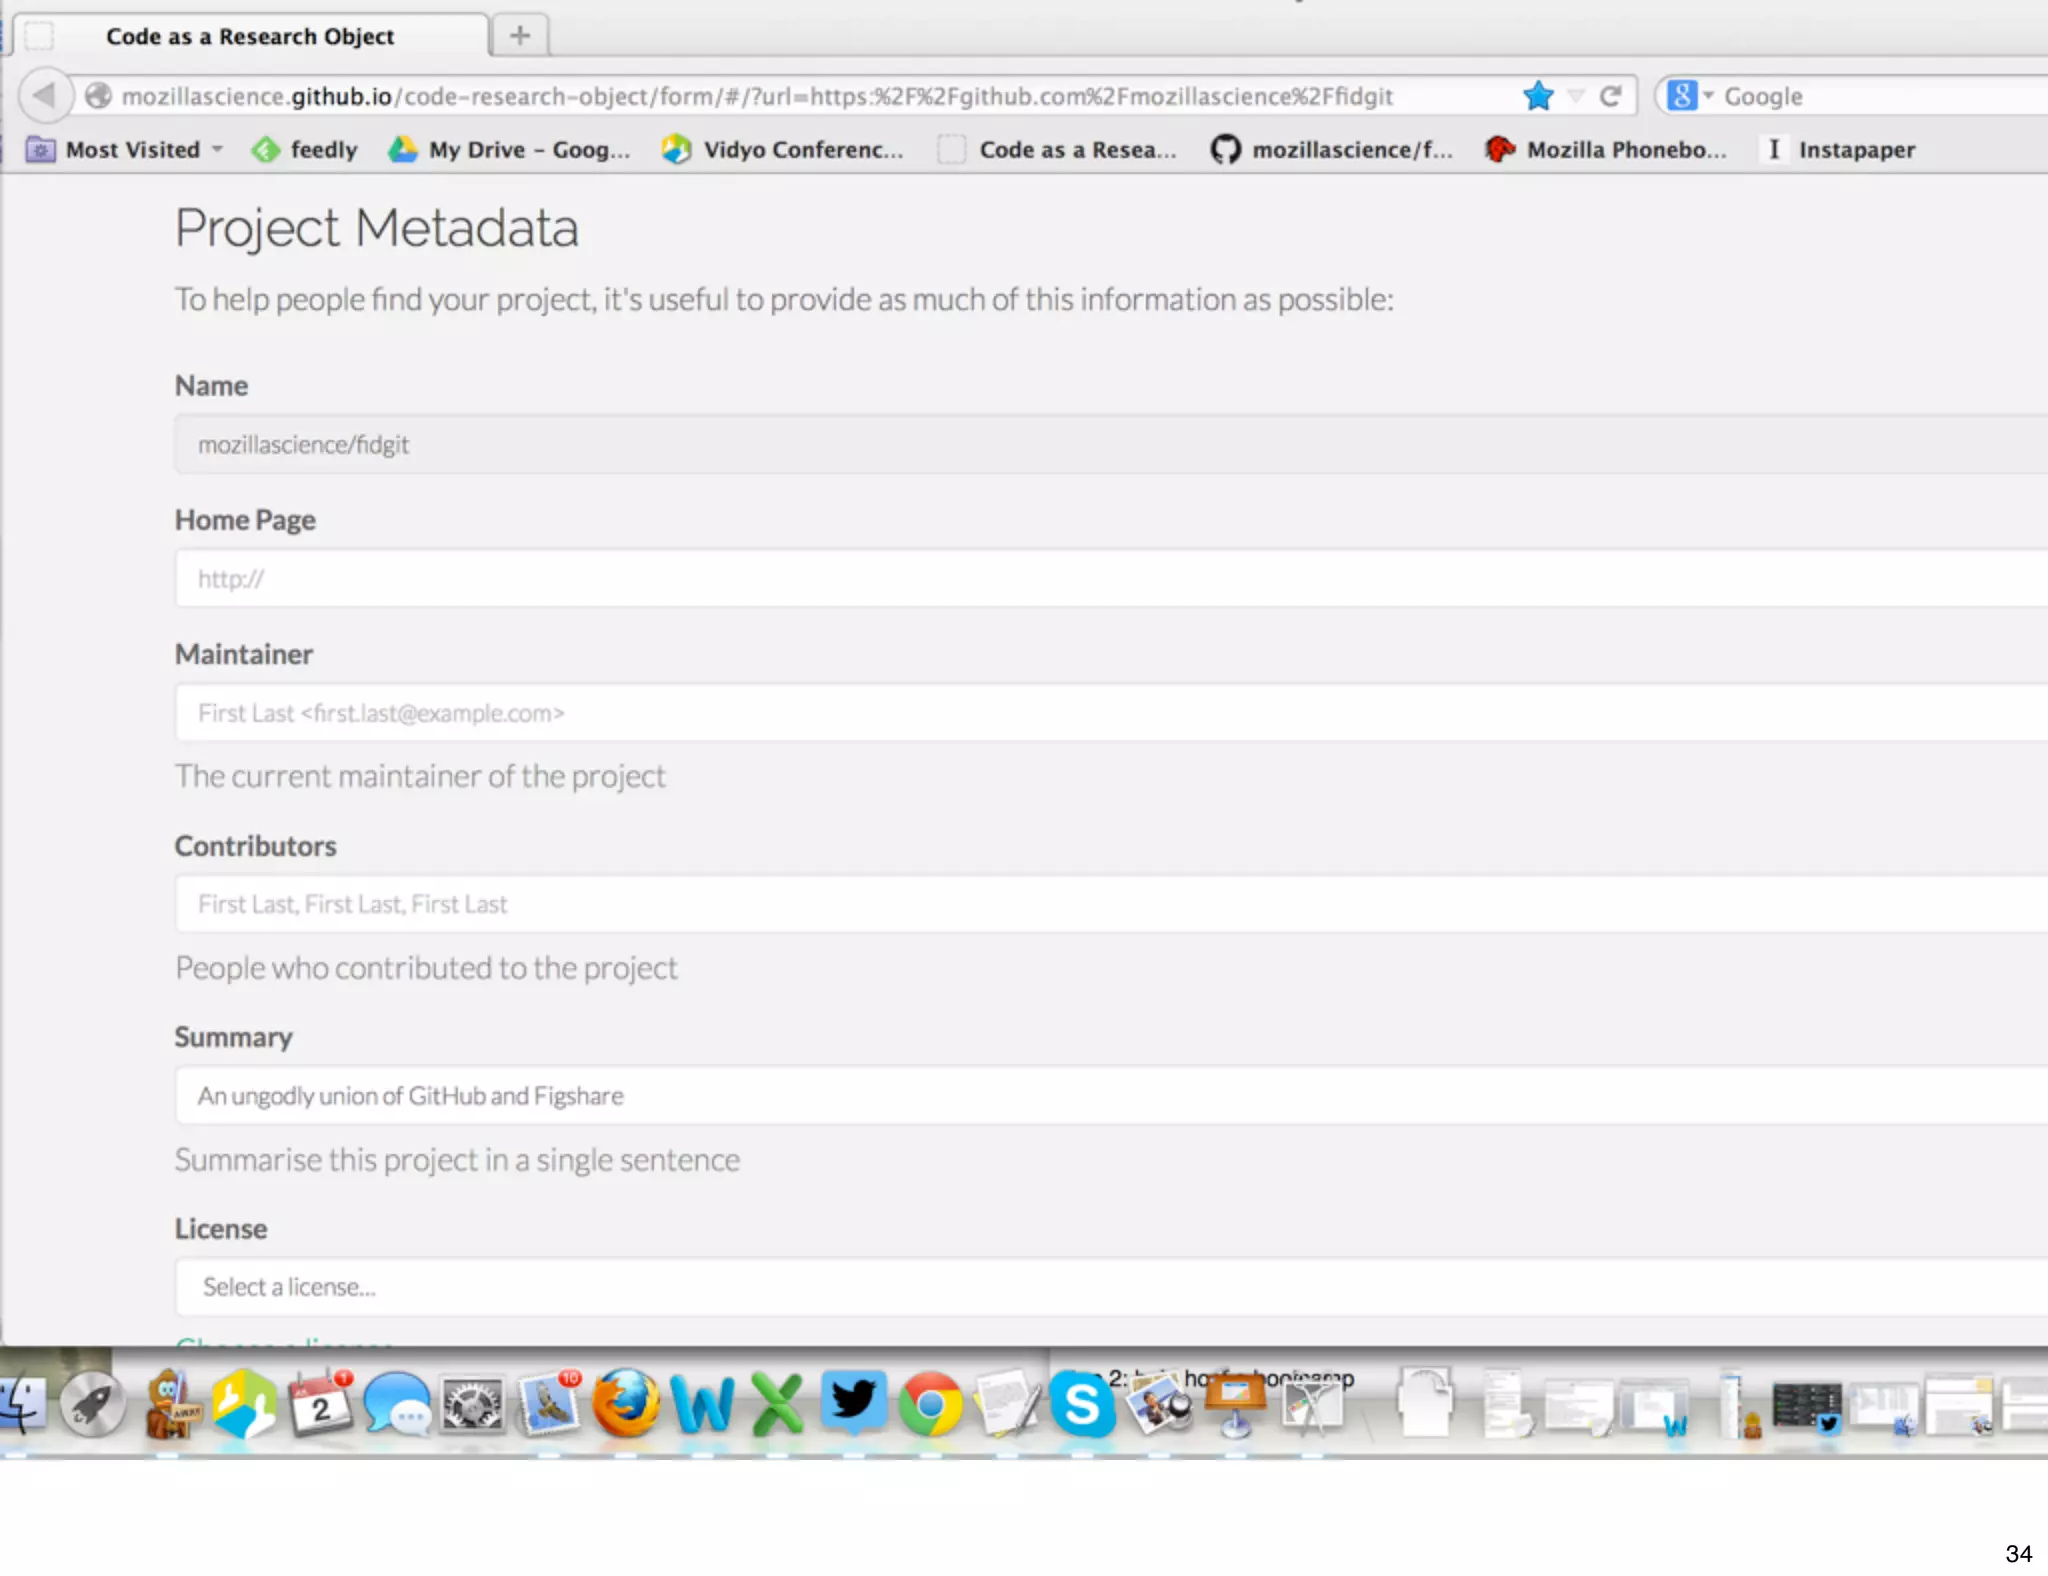
Task: Open Skype from the dock
Action: pyautogui.click(x=1082, y=1405)
